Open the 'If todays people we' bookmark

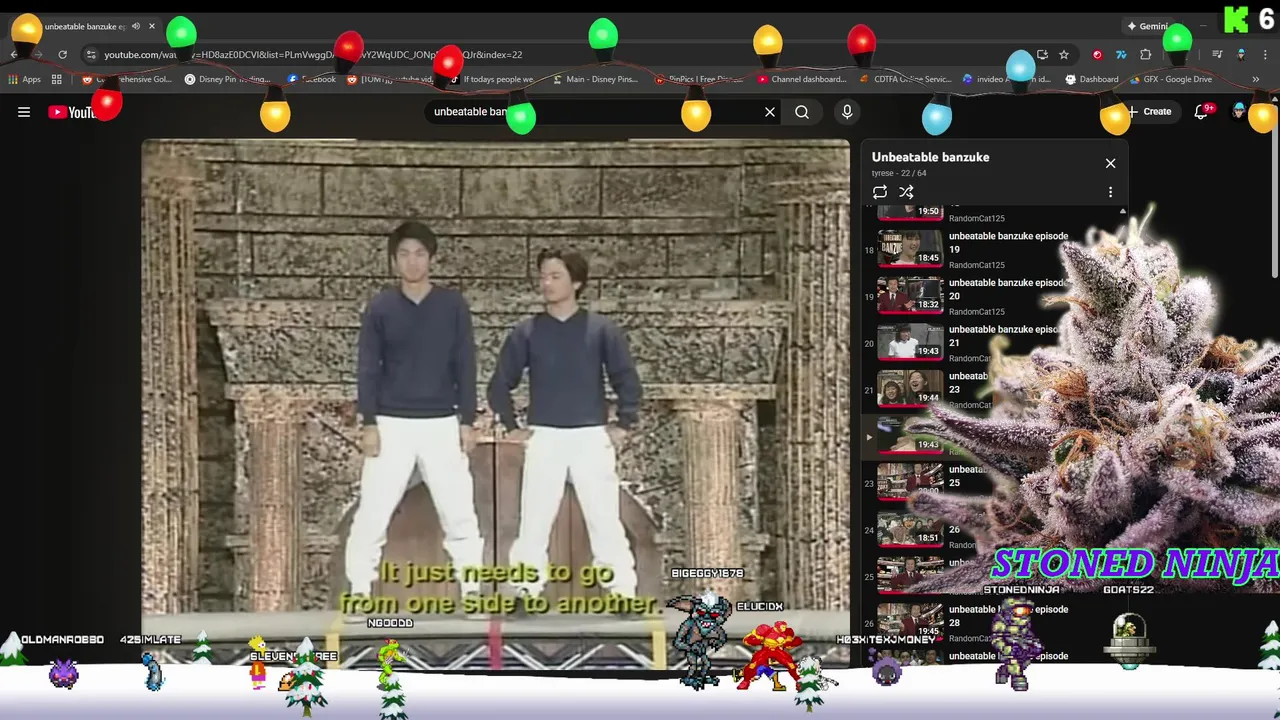click(491, 79)
